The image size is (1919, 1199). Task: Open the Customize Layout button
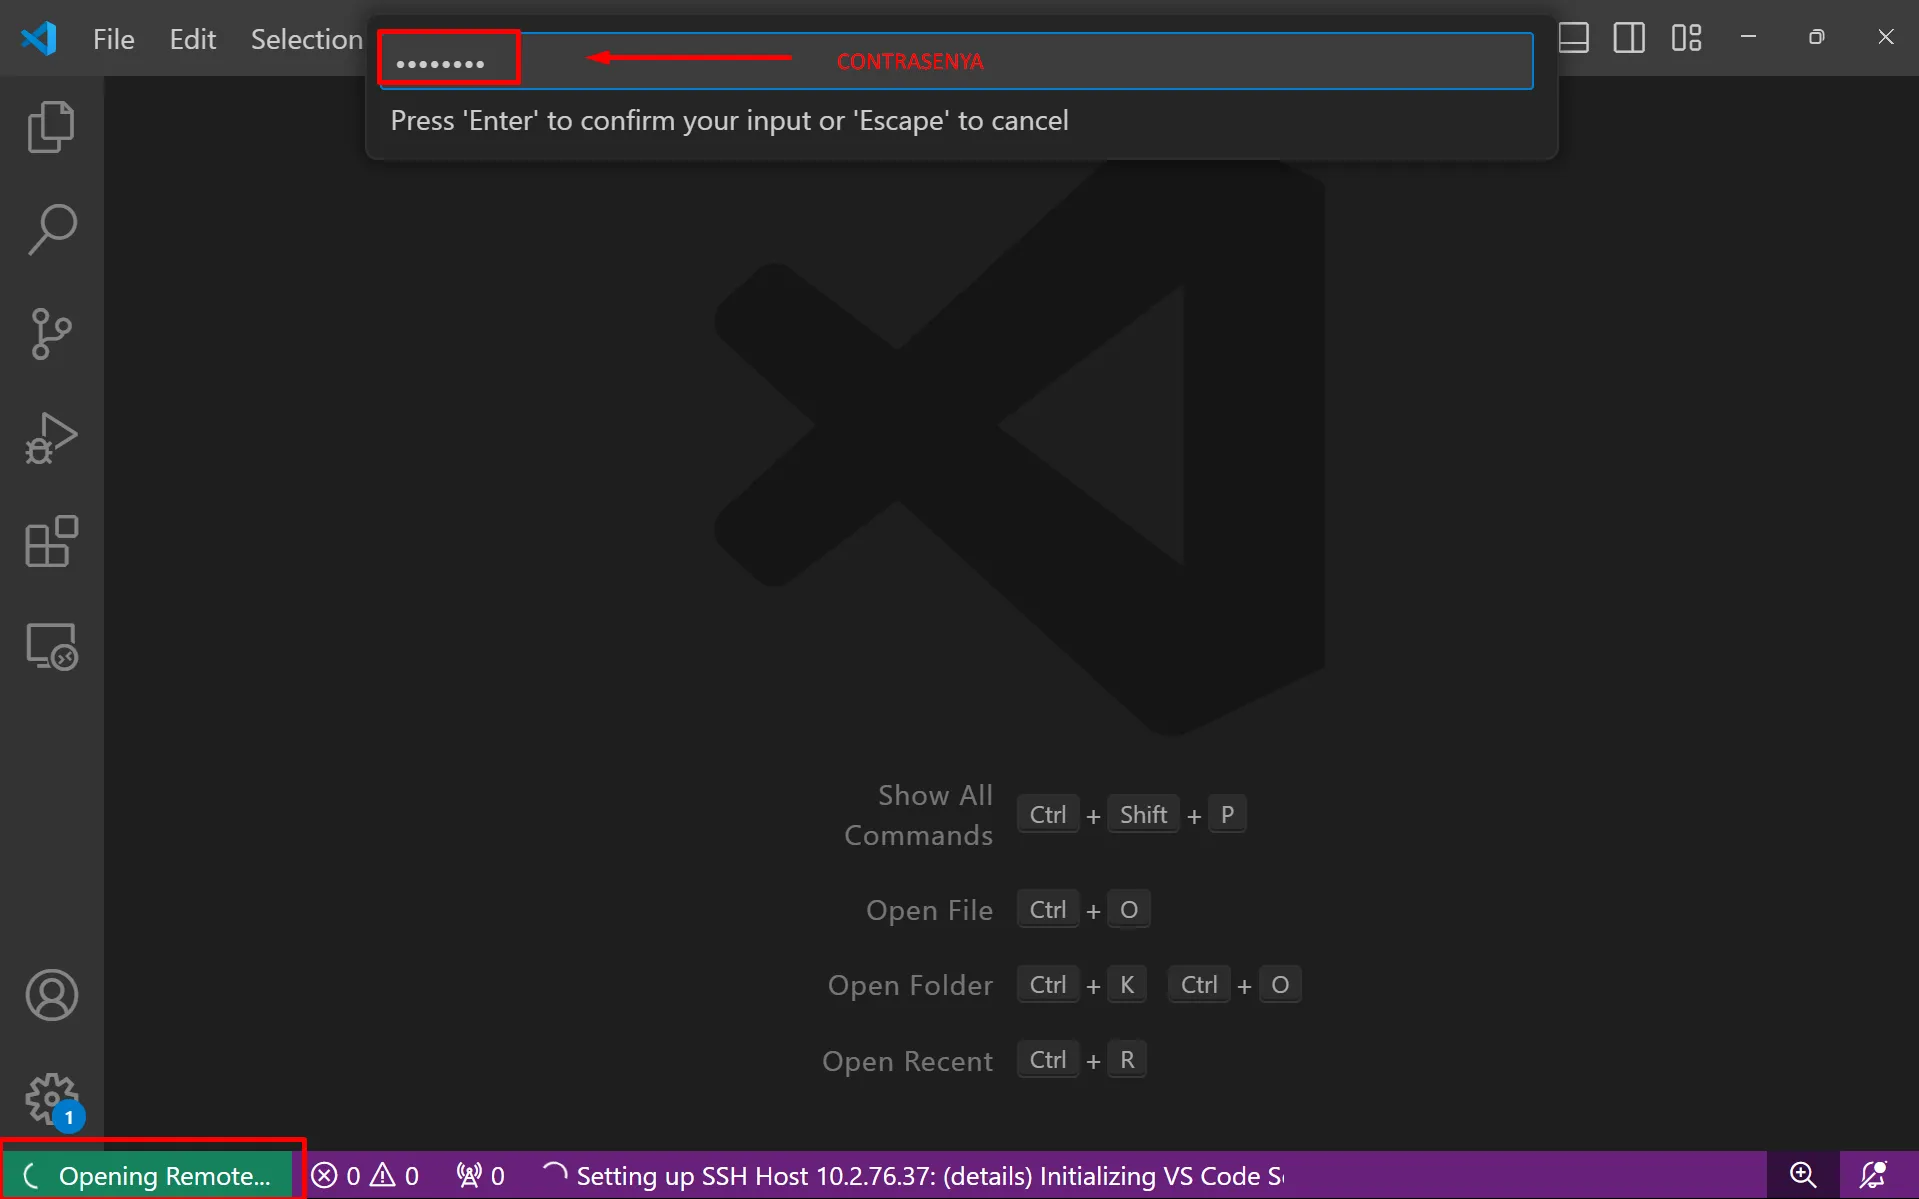(x=1686, y=38)
